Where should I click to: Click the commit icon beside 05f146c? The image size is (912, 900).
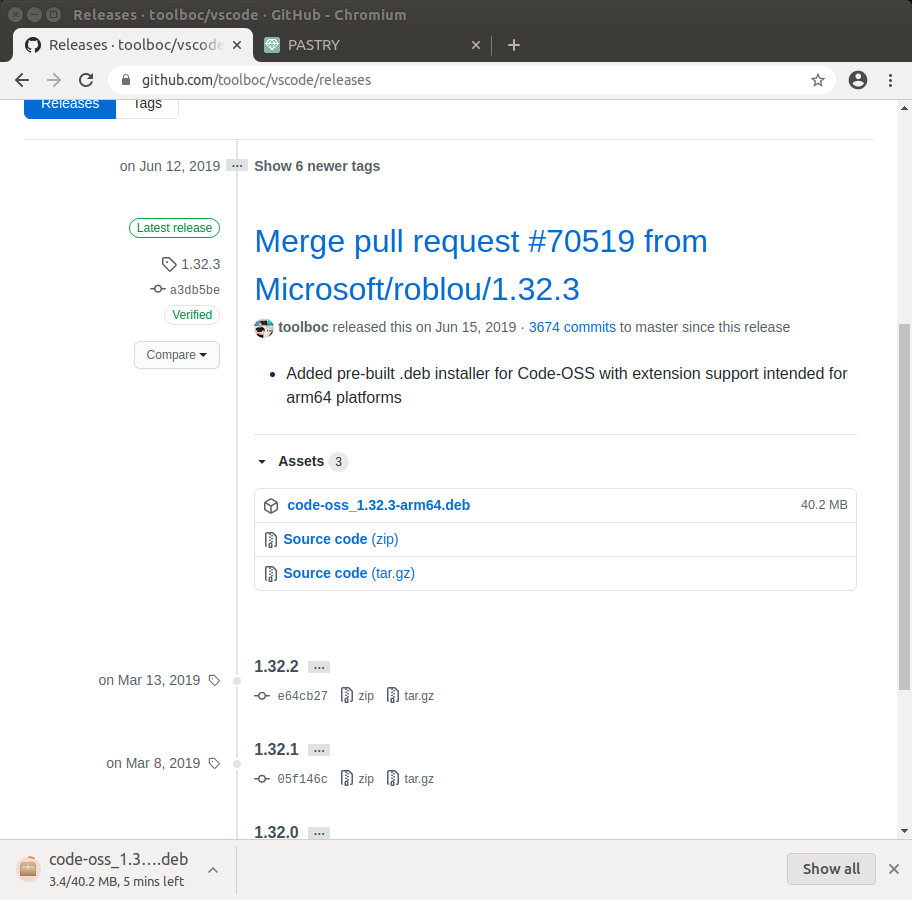coord(262,779)
